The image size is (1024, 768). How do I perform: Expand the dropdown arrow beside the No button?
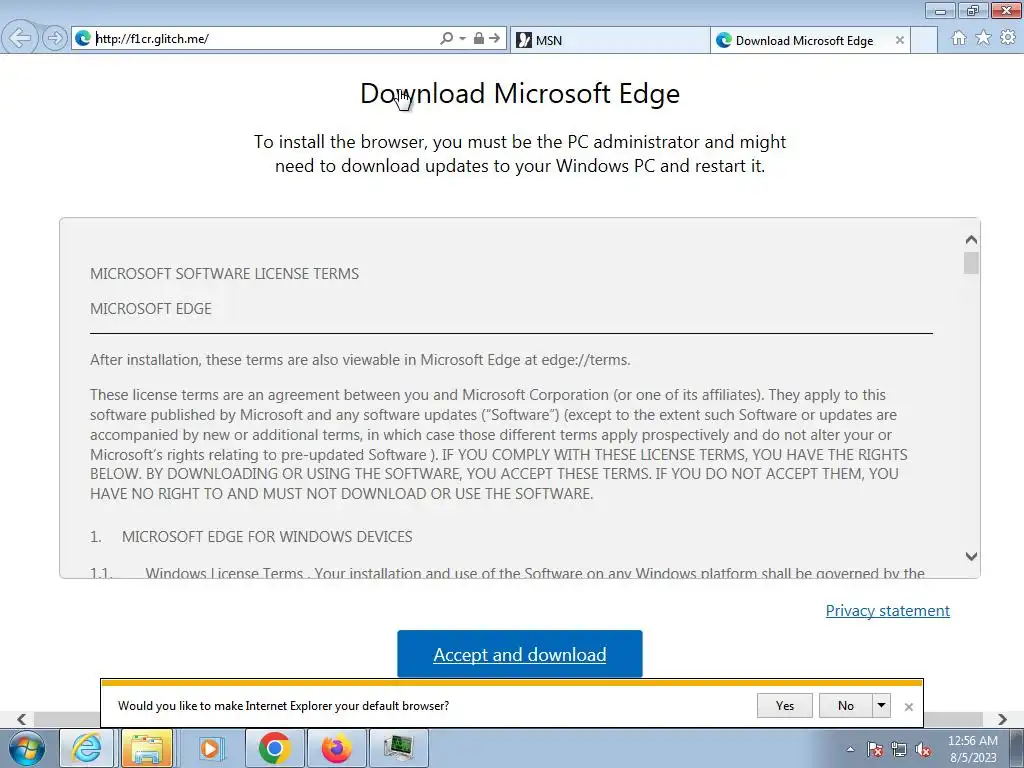click(882, 705)
